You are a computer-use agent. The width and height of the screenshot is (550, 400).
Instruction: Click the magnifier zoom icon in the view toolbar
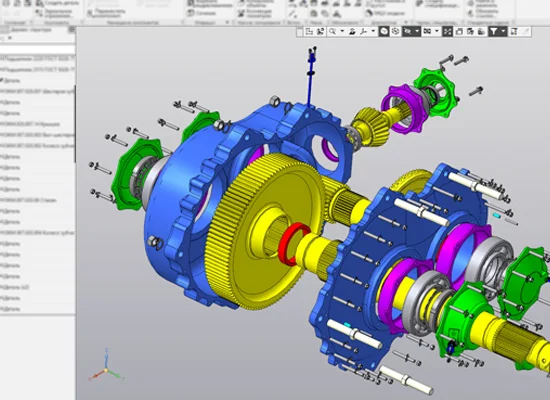(332, 32)
